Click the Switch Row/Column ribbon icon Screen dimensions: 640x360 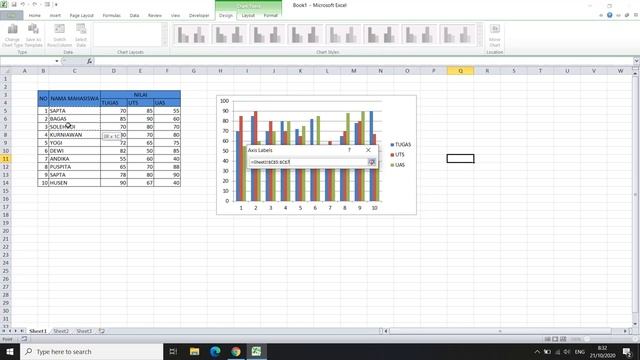click(60, 35)
